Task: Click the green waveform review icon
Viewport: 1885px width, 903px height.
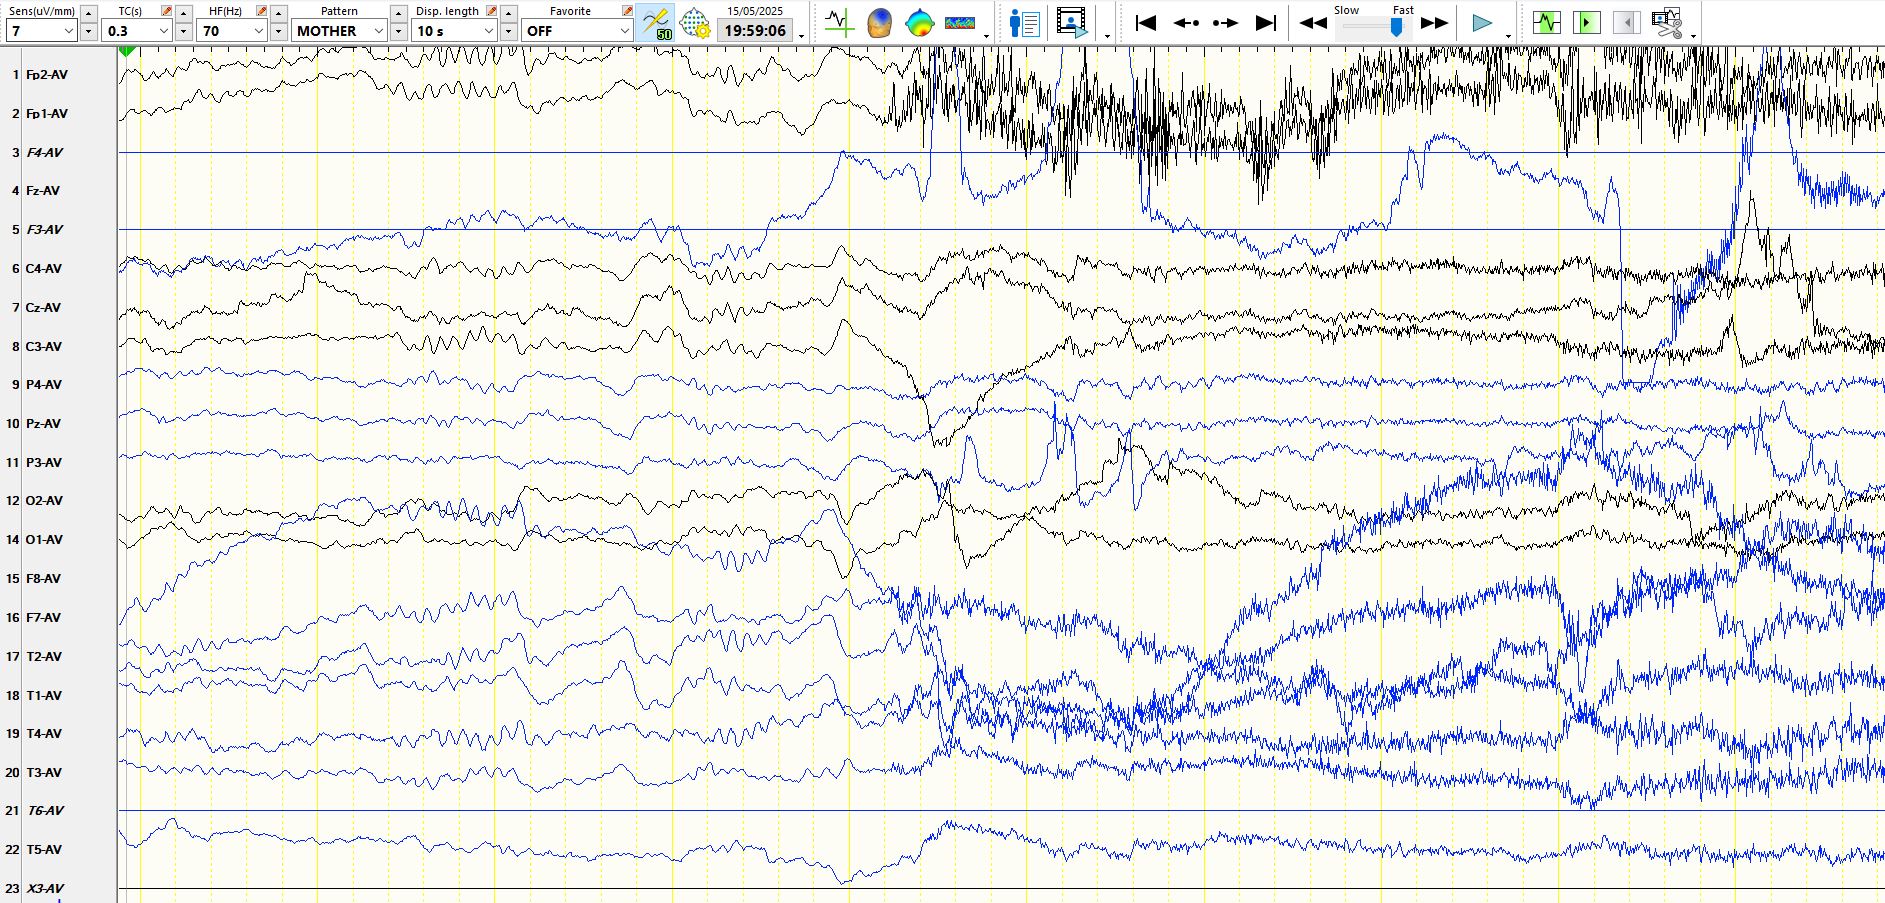Action: [1547, 22]
